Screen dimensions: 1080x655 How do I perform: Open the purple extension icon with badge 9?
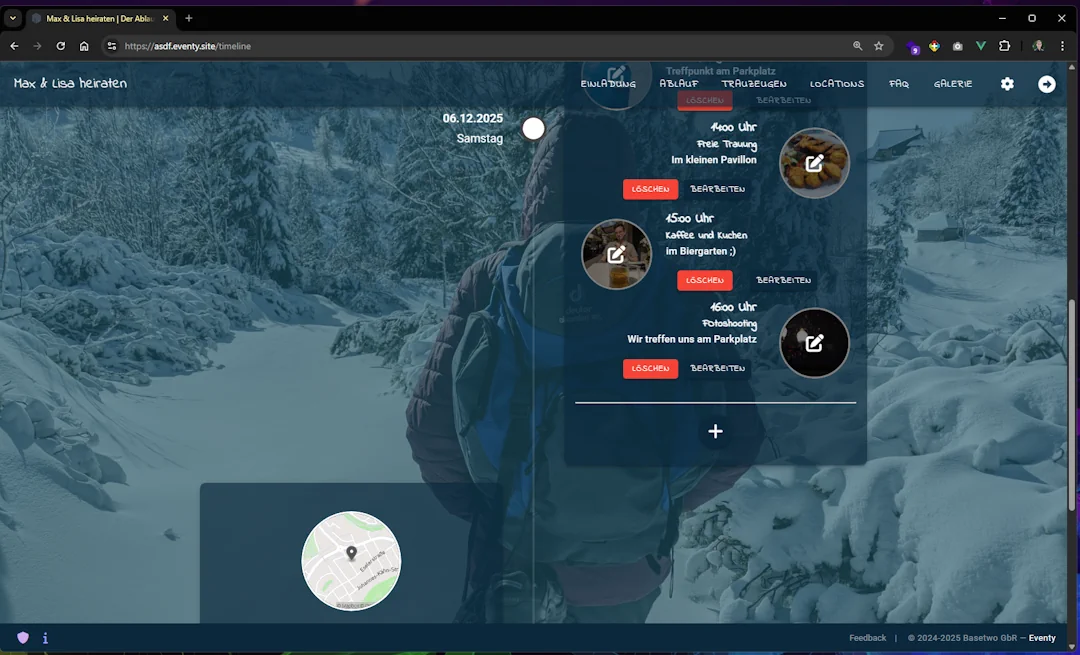click(913, 47)
